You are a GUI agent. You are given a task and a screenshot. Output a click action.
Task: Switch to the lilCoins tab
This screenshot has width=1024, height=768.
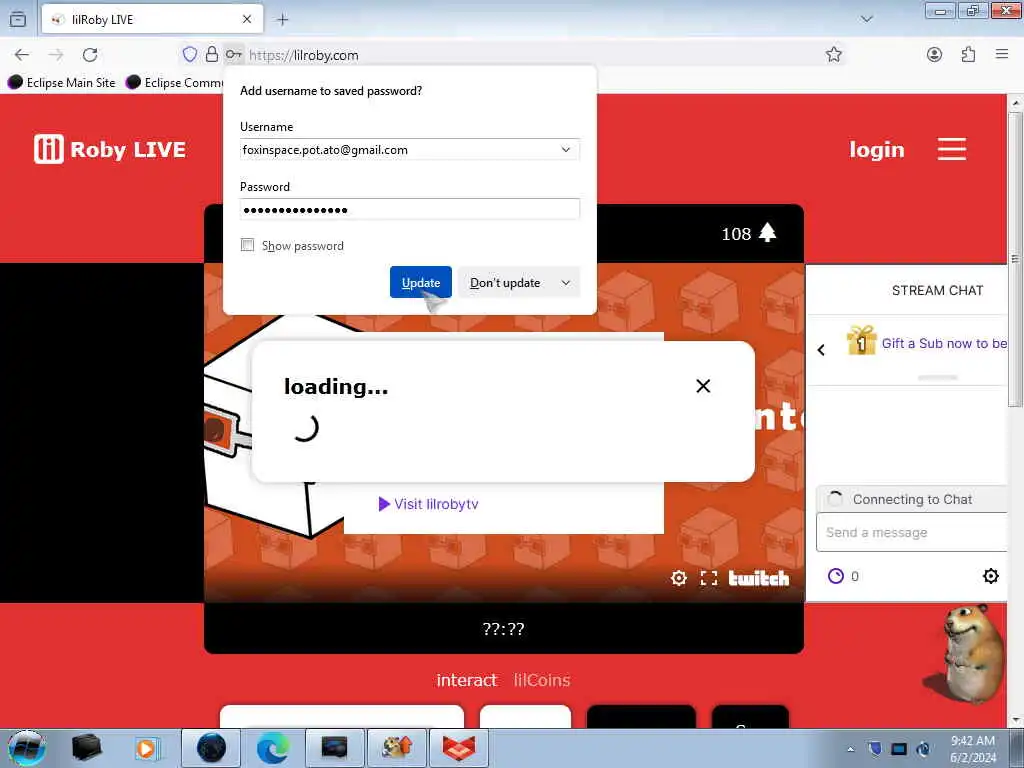tap(541, 680)
